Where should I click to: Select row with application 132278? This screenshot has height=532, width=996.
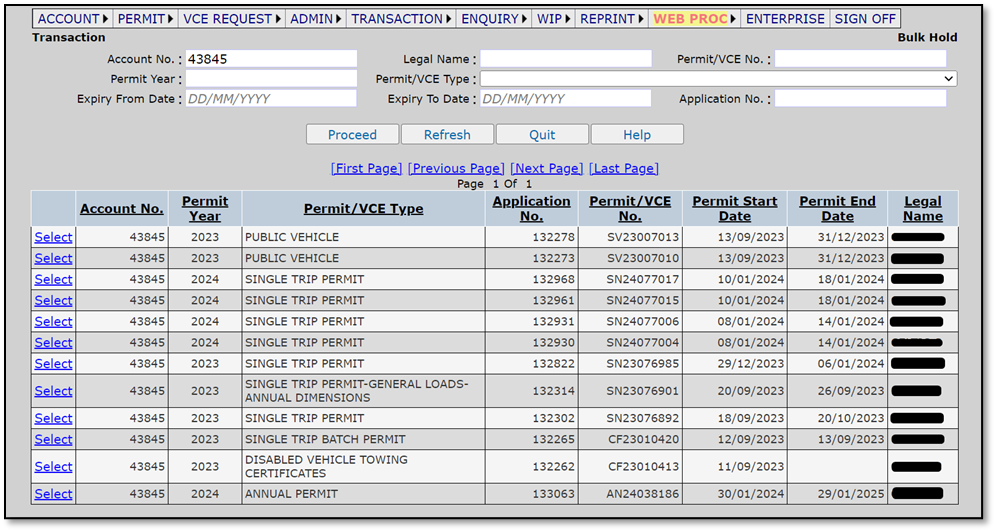(x=53, y=237)
